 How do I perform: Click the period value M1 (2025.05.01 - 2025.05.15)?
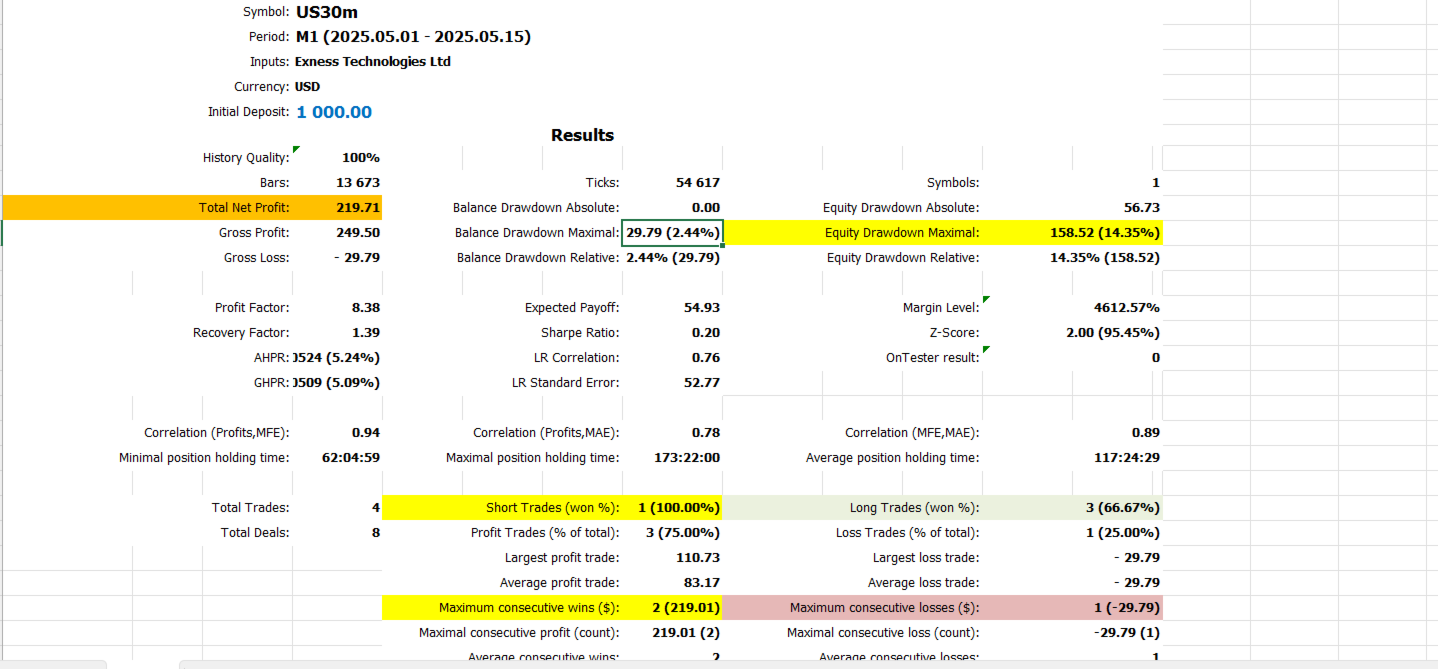[x=413, y=37]
